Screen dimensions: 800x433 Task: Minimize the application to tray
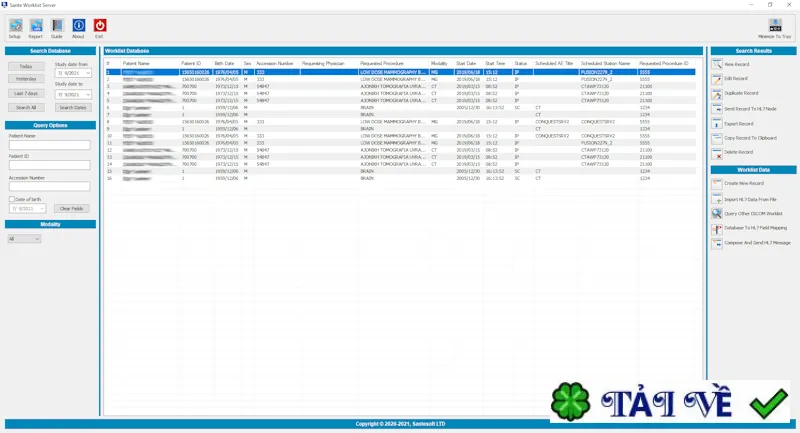point(775,25)
